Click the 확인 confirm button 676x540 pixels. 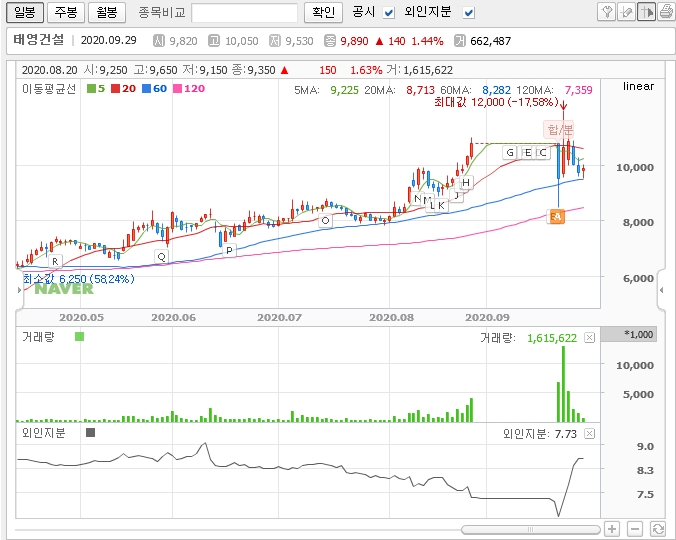click(x=323, y=12)
